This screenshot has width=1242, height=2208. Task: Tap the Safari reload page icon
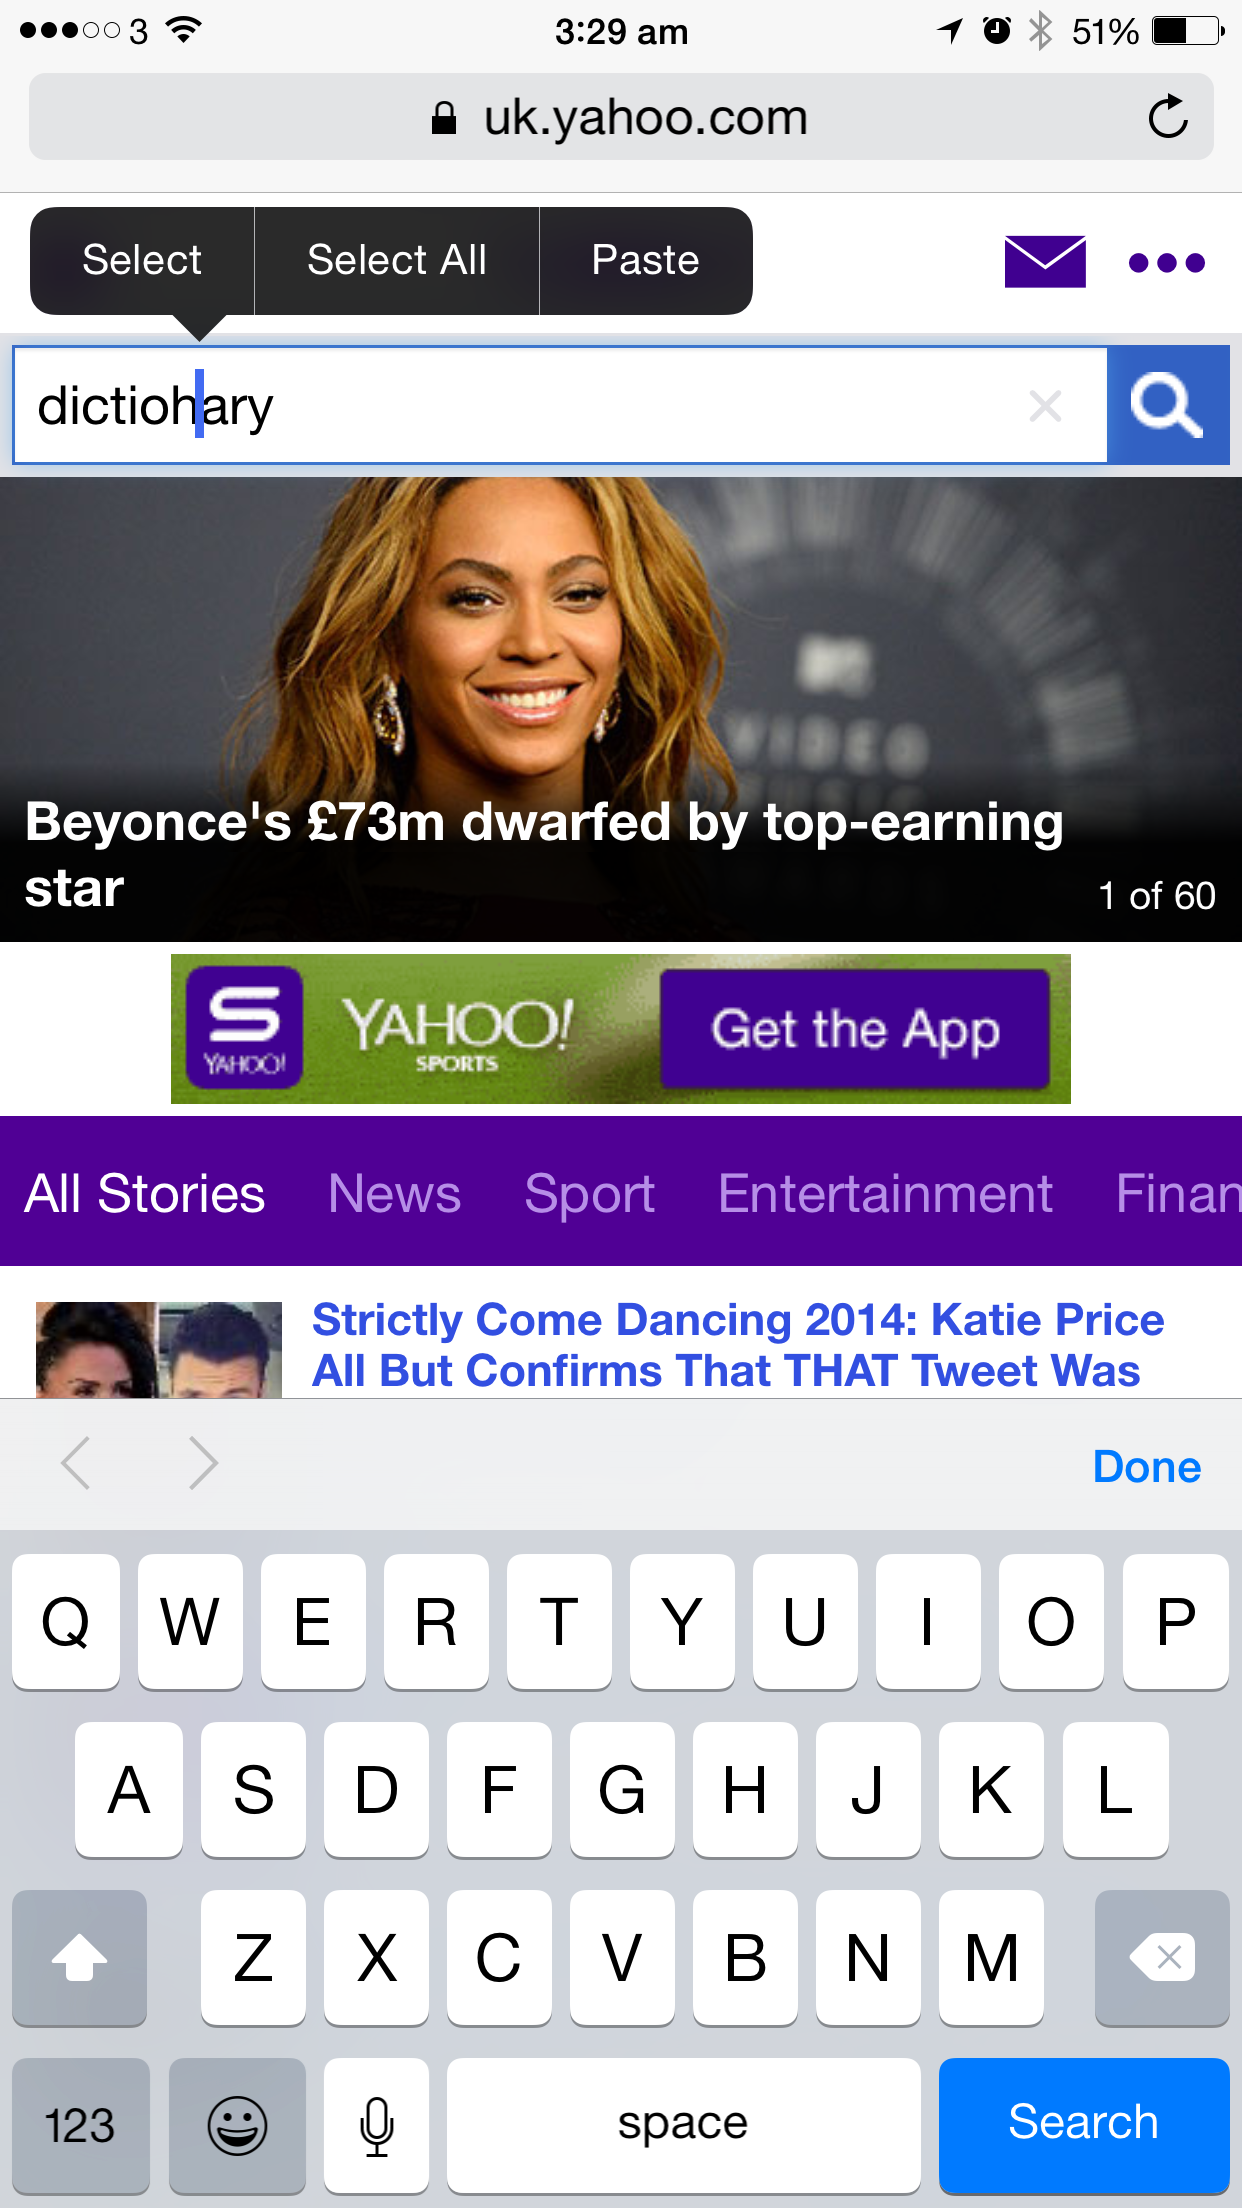pos(1167,117)
